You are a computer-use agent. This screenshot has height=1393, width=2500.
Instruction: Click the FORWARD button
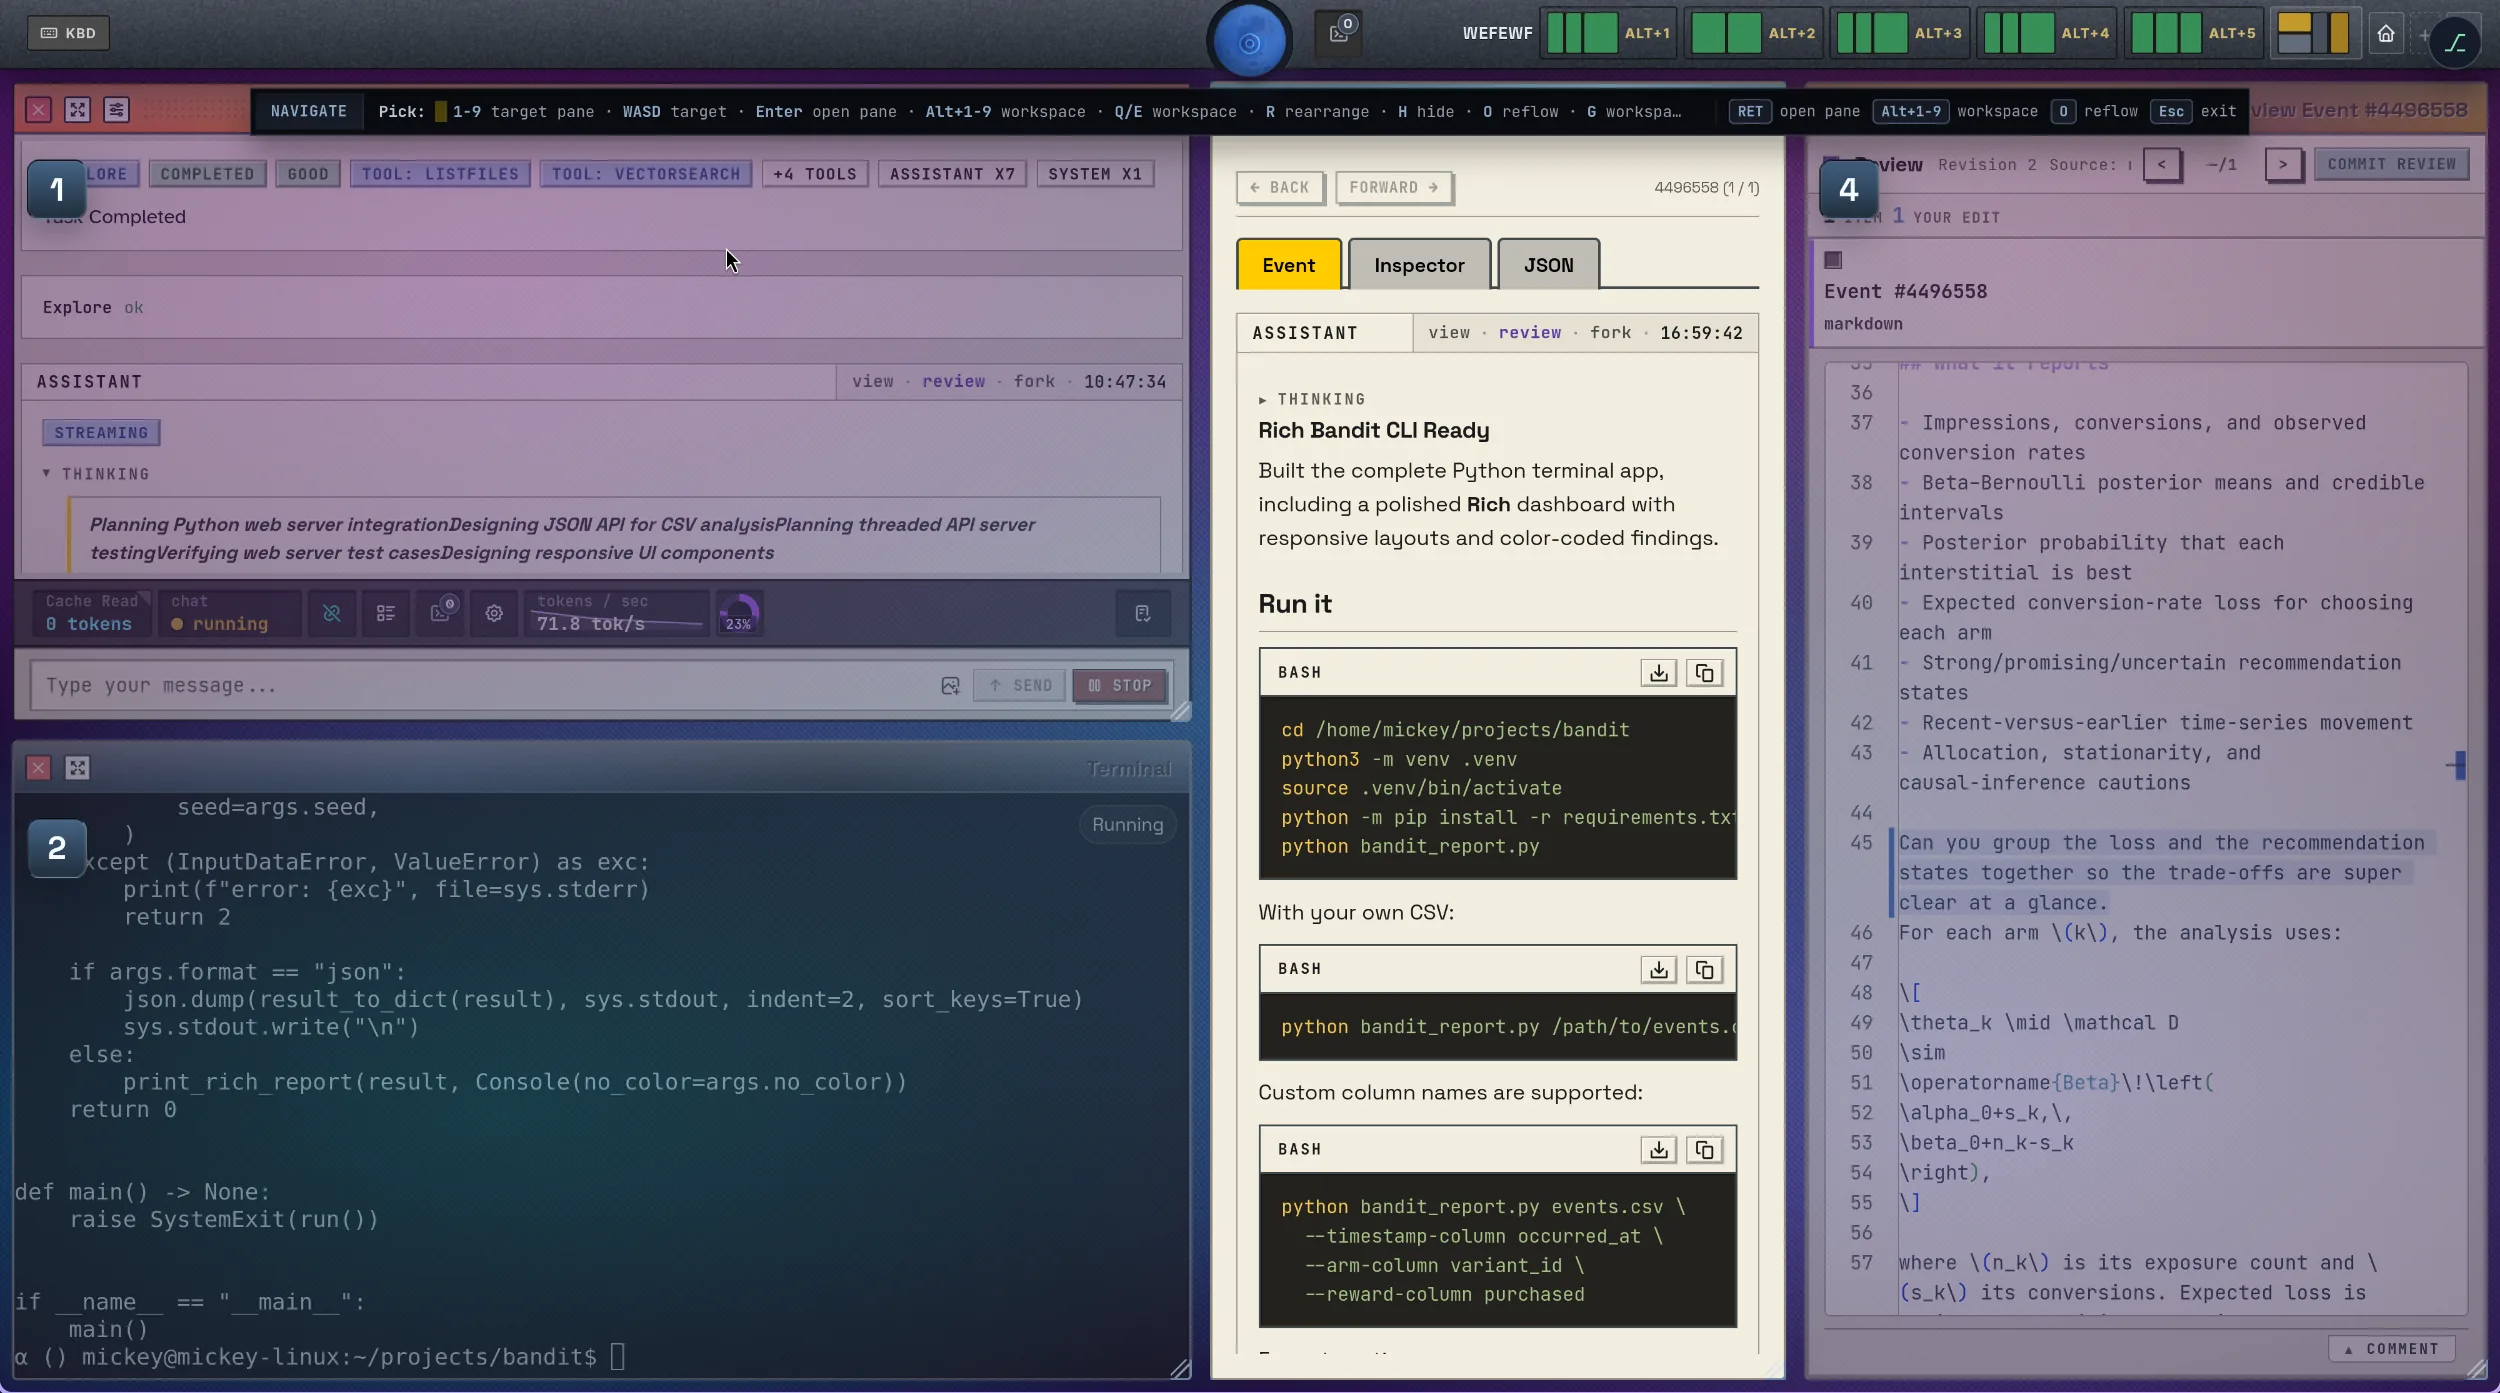tap(1394, 188)
